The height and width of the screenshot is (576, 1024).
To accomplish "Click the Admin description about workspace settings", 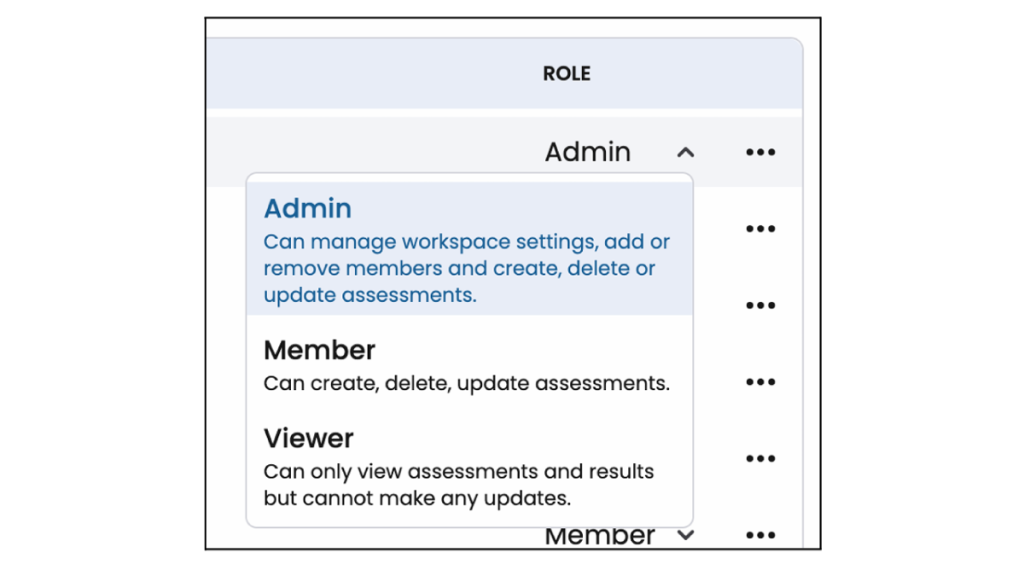I will (466, 242).
